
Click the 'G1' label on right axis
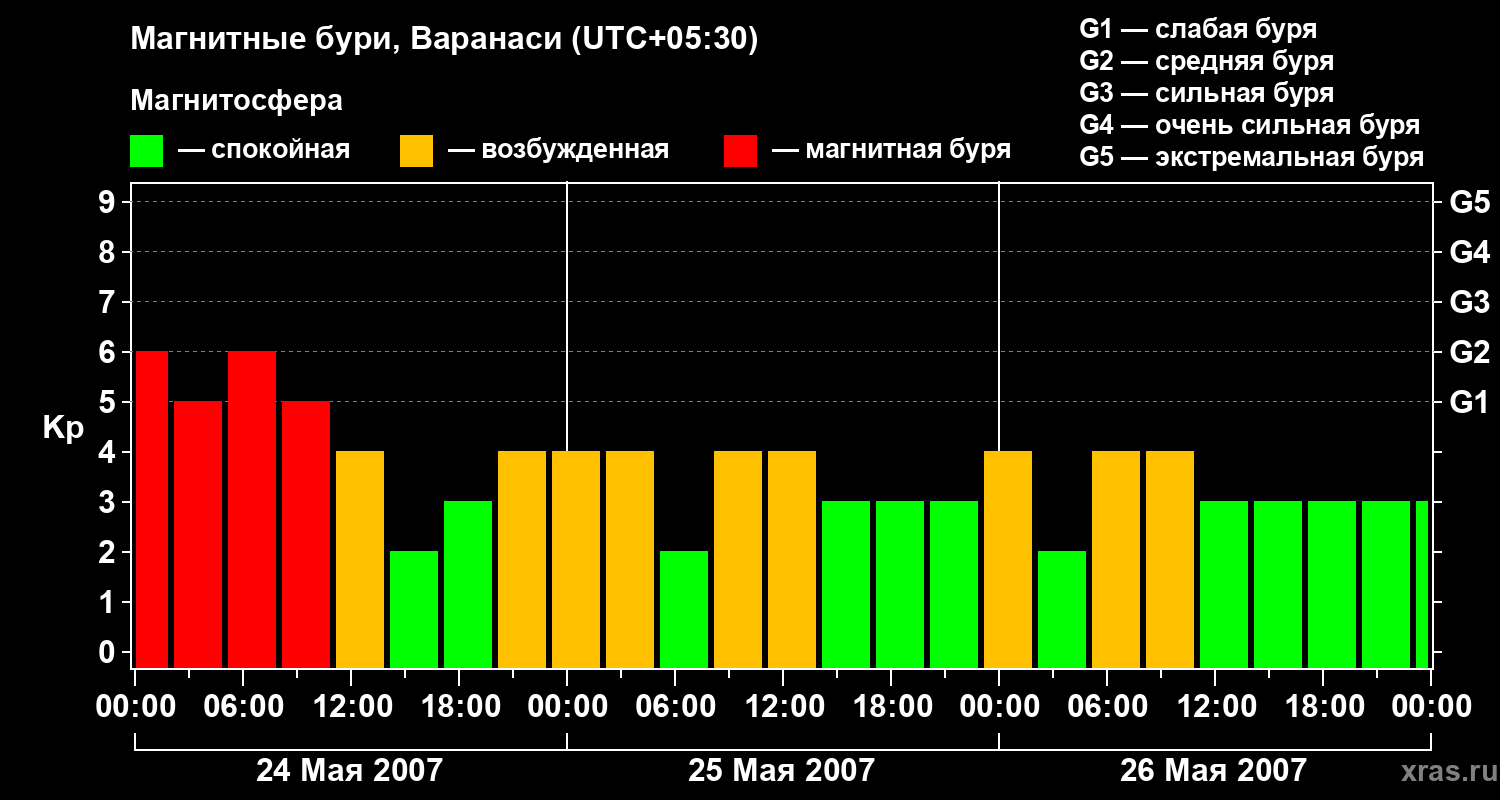(x=1470, y=402)
